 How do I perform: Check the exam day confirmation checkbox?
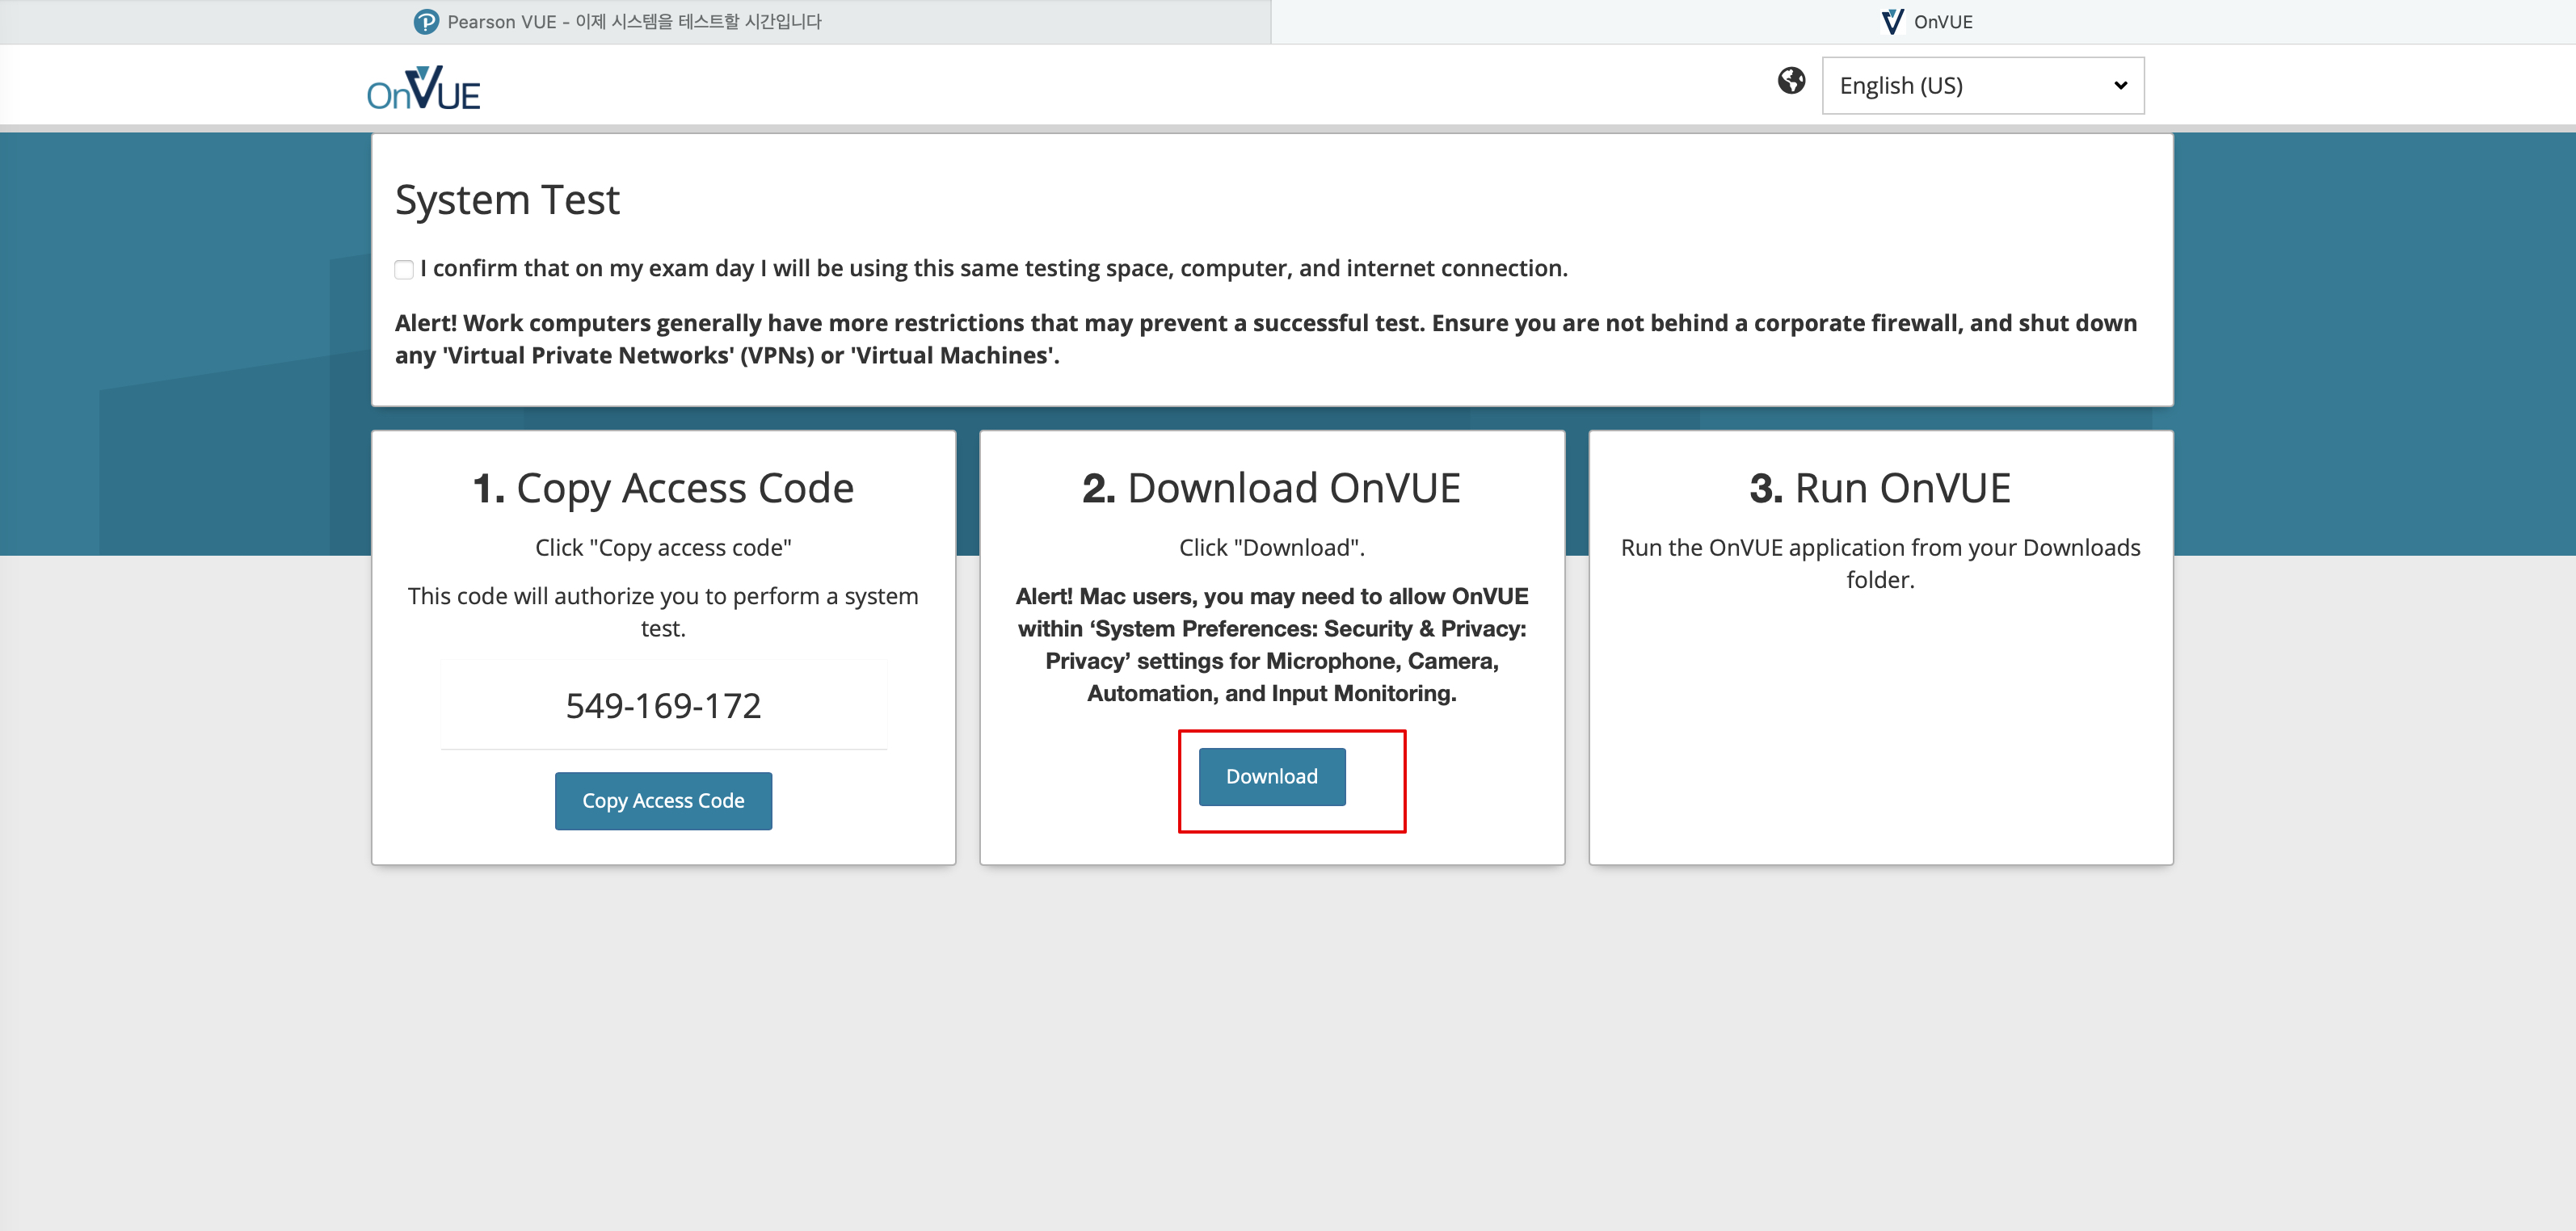tap(404, 269)
